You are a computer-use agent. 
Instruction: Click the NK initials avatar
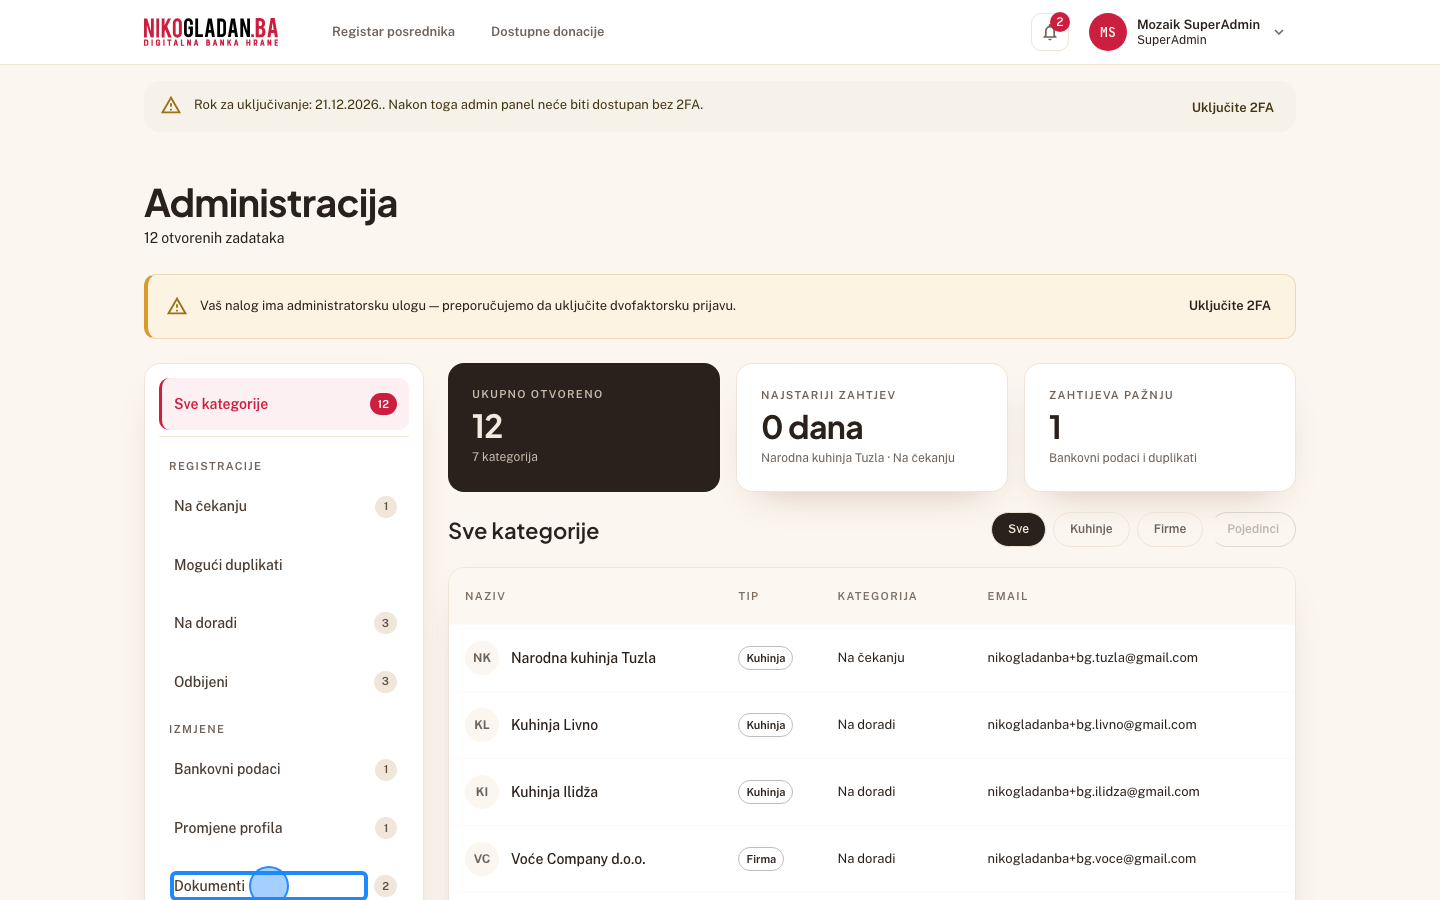(482, 658)
